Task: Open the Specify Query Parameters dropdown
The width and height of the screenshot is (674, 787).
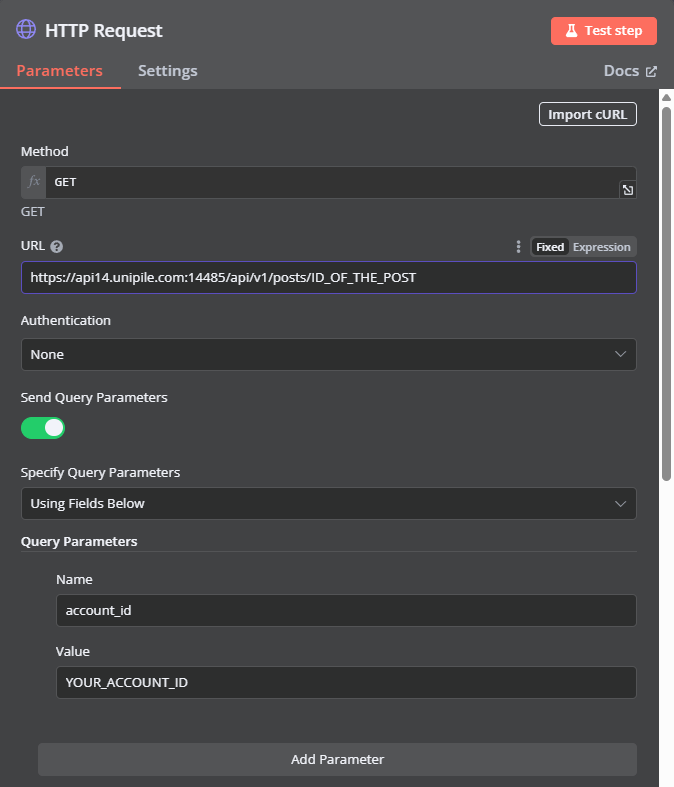Action: click(x=329, y=503)
